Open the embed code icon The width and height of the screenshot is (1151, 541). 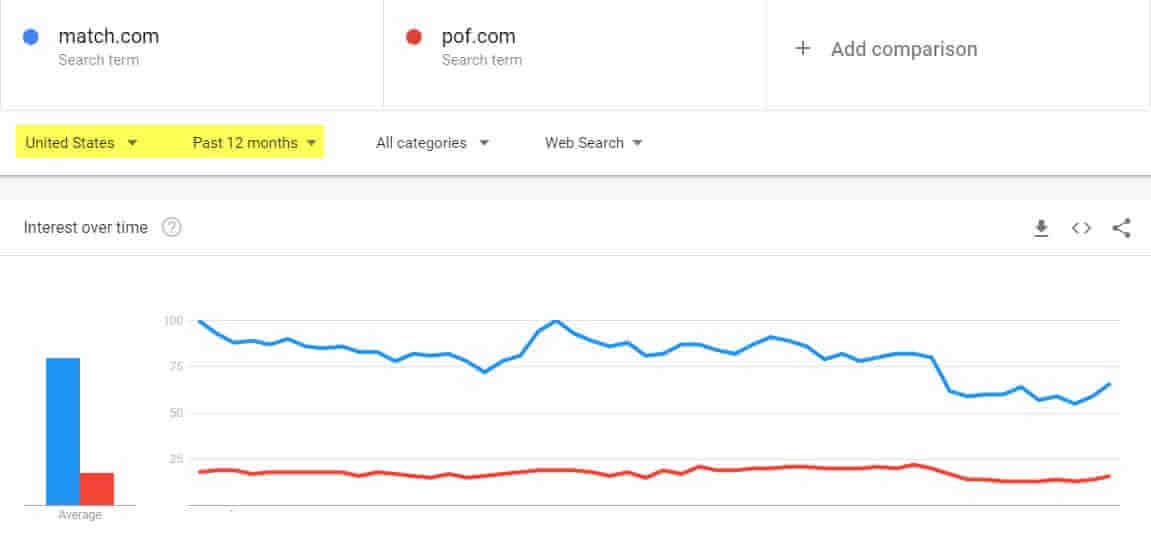pos(1081,228)
